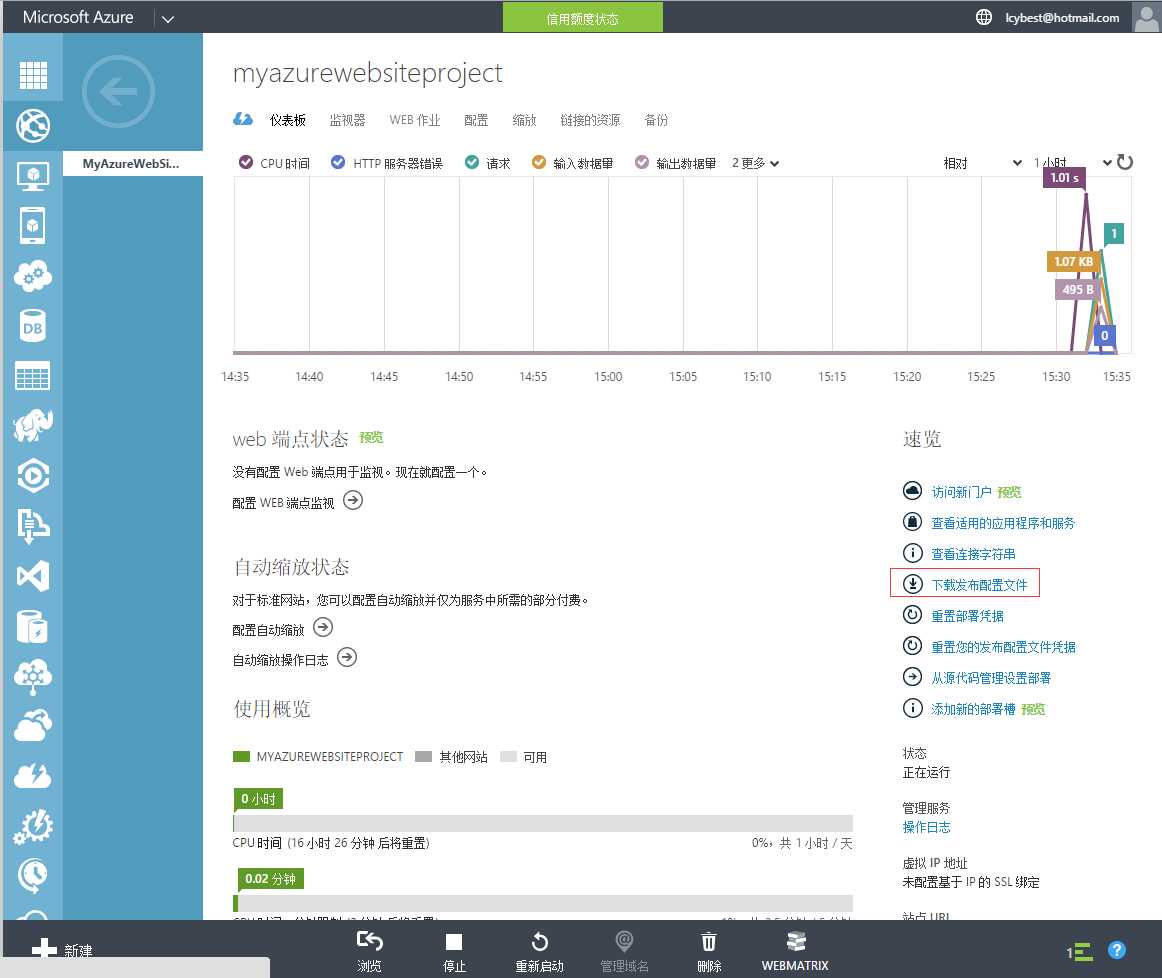
Task: Click the 信用额度状态 green button
Action: tap(582, 17)
